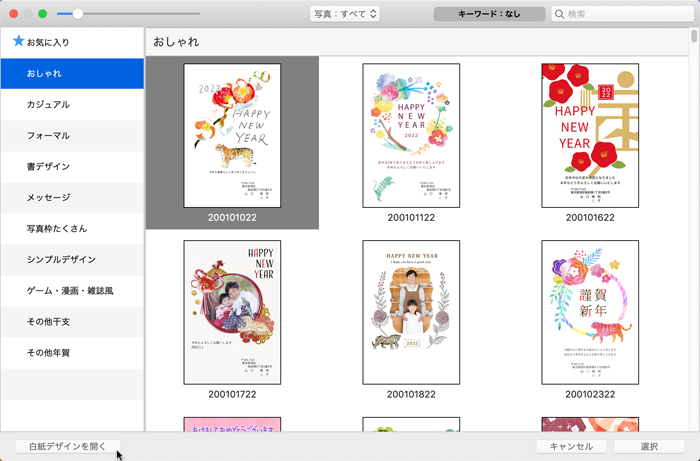Click the キャンセル button

tap(571, 447)
